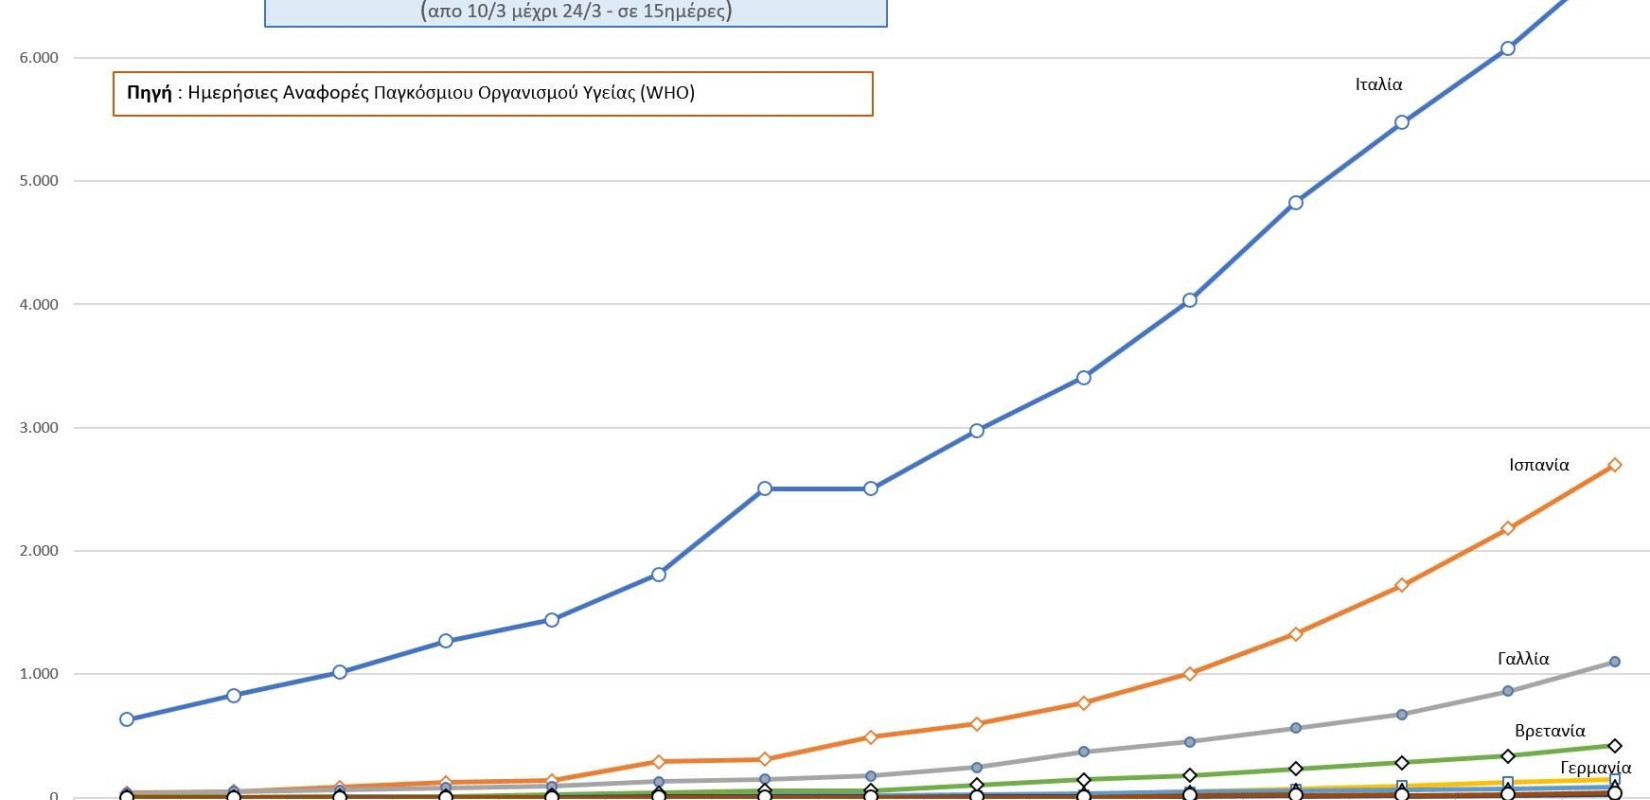Click the Ισπανία series label

pos(1538,465)
